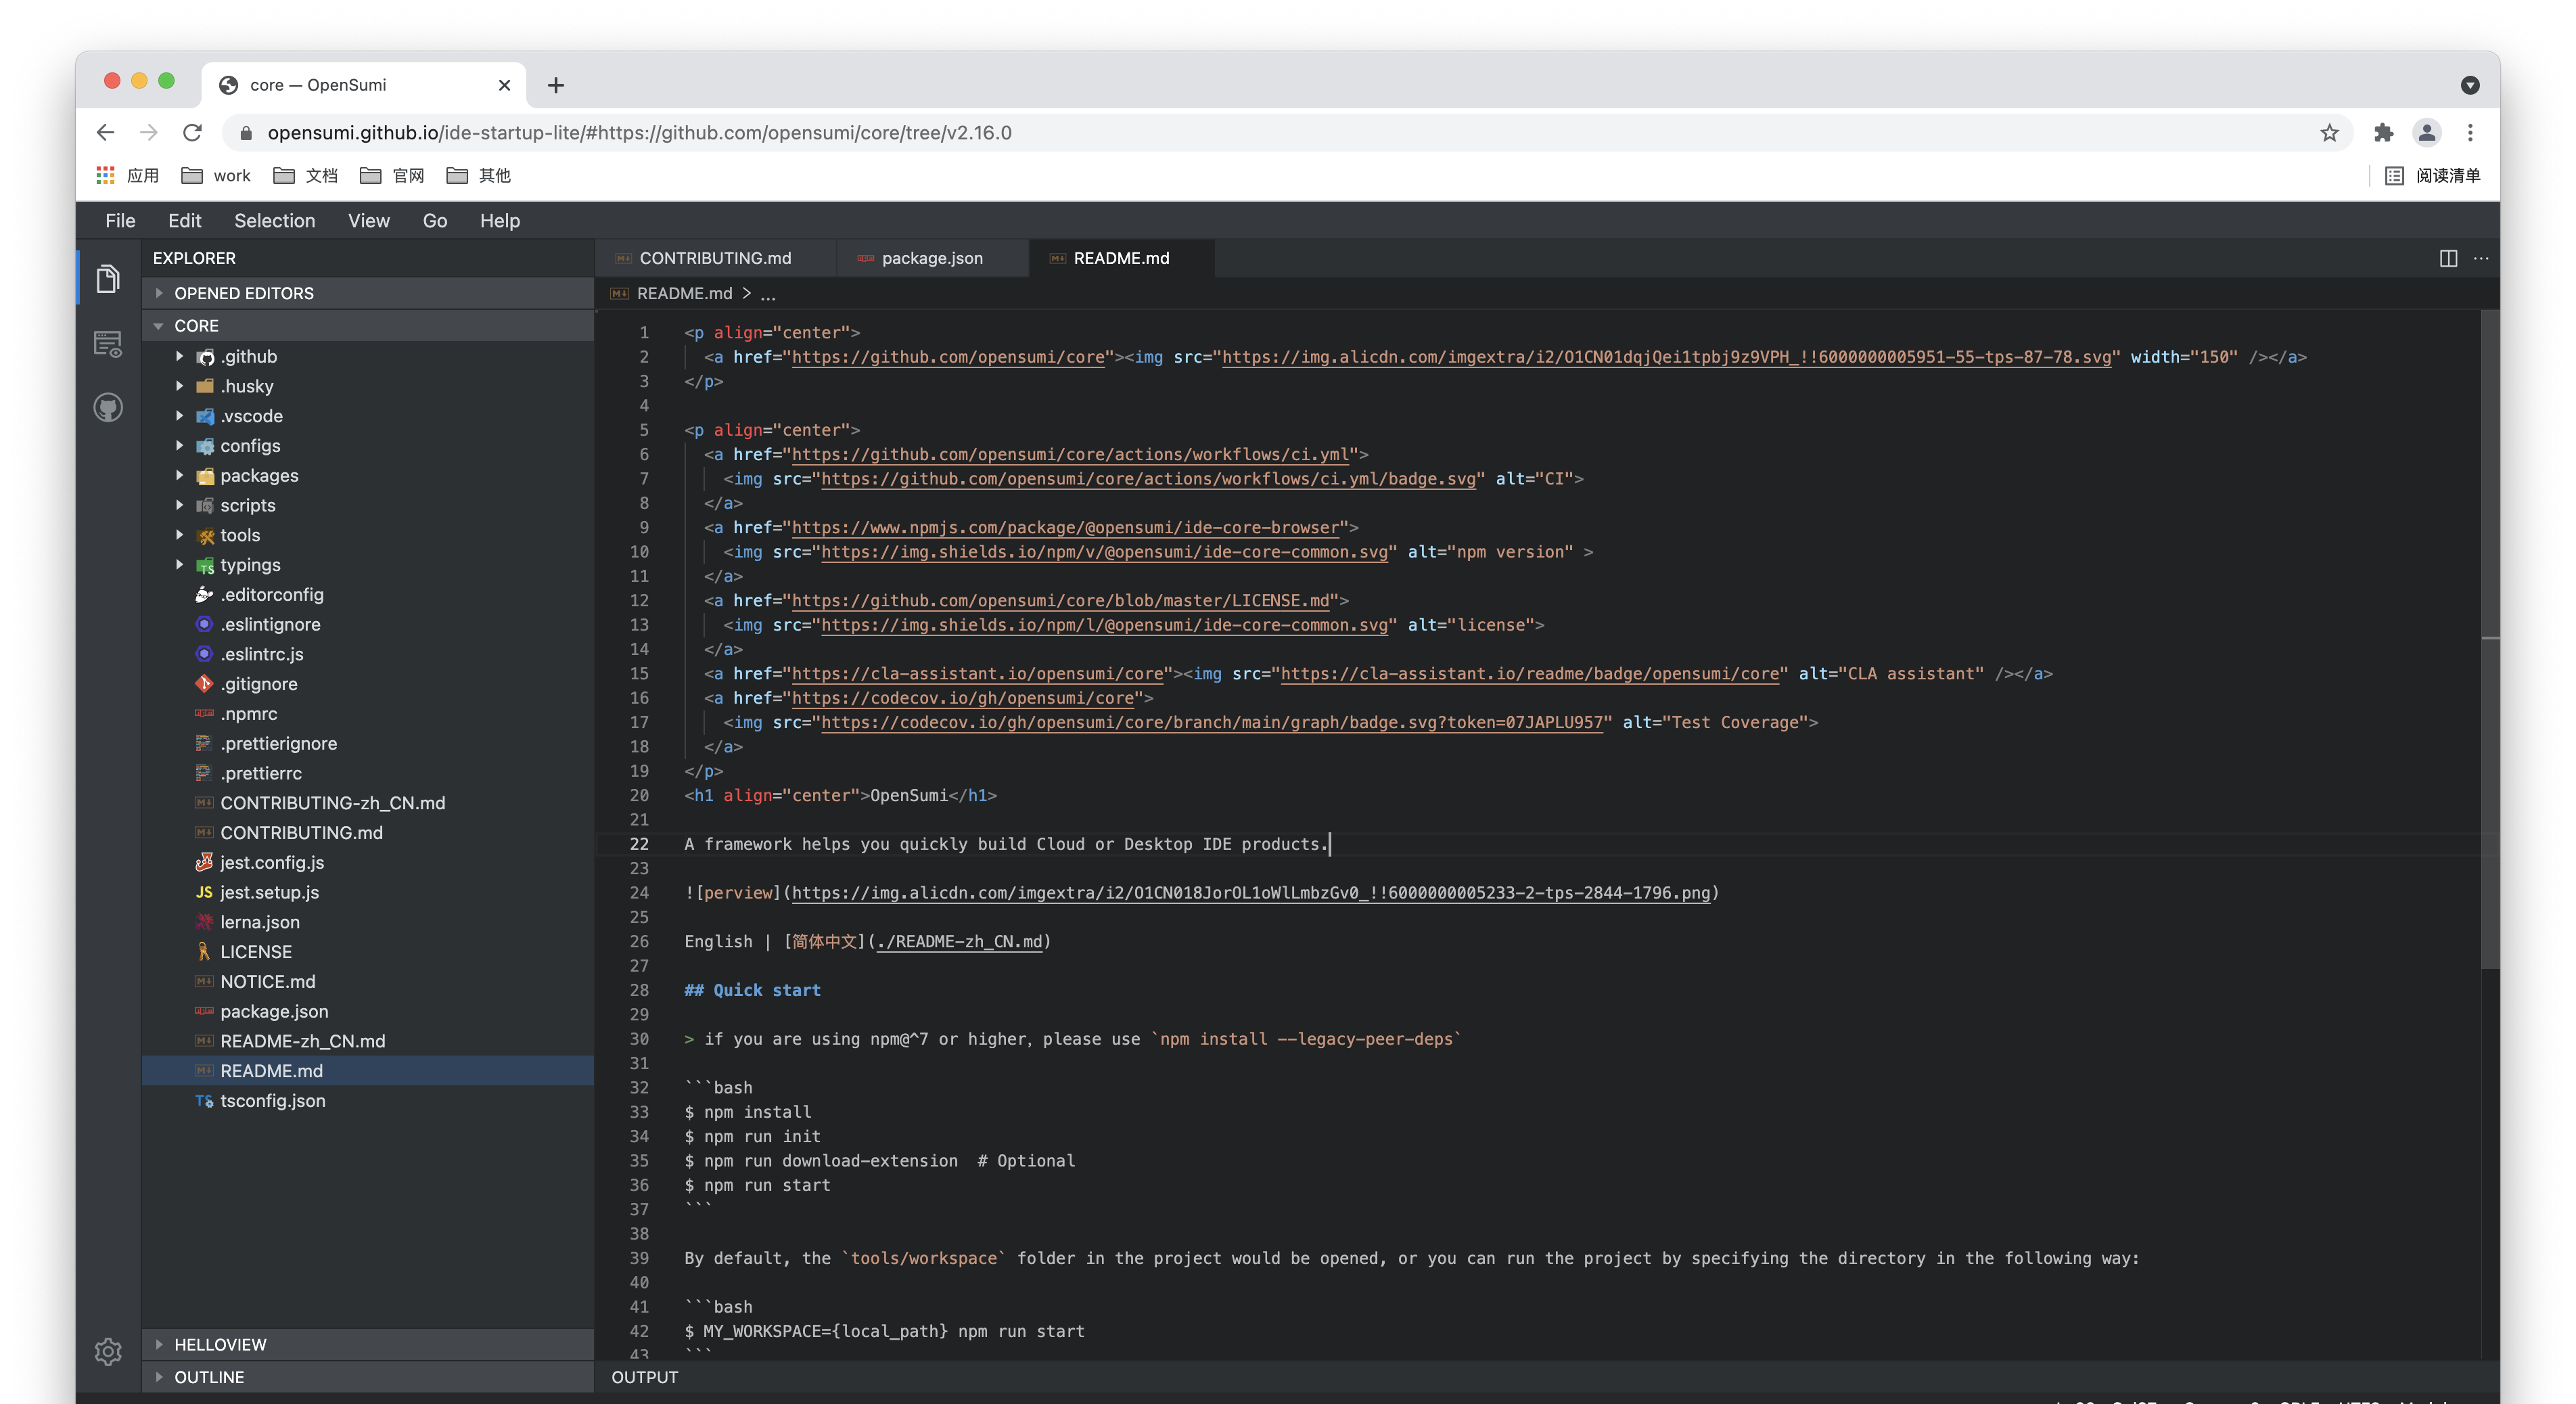Open the GitHub icon in activity bar

[x=108, y=407]
